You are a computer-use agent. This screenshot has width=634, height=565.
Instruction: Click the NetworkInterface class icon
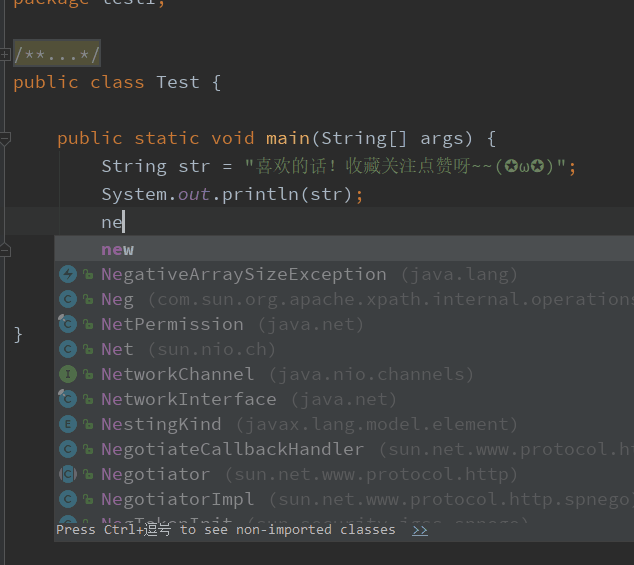68,399
